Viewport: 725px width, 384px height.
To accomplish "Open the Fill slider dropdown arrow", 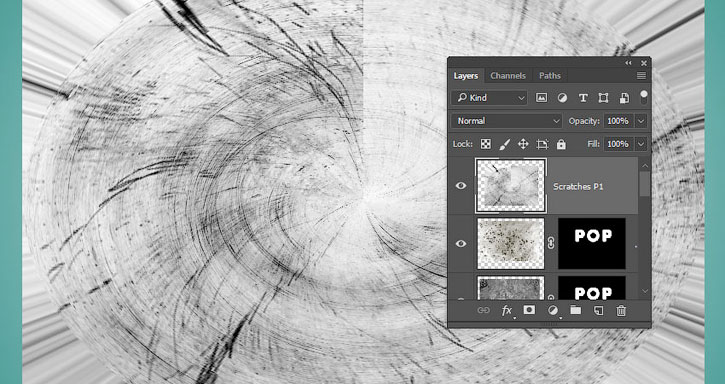I will click(x=641, y=144).
